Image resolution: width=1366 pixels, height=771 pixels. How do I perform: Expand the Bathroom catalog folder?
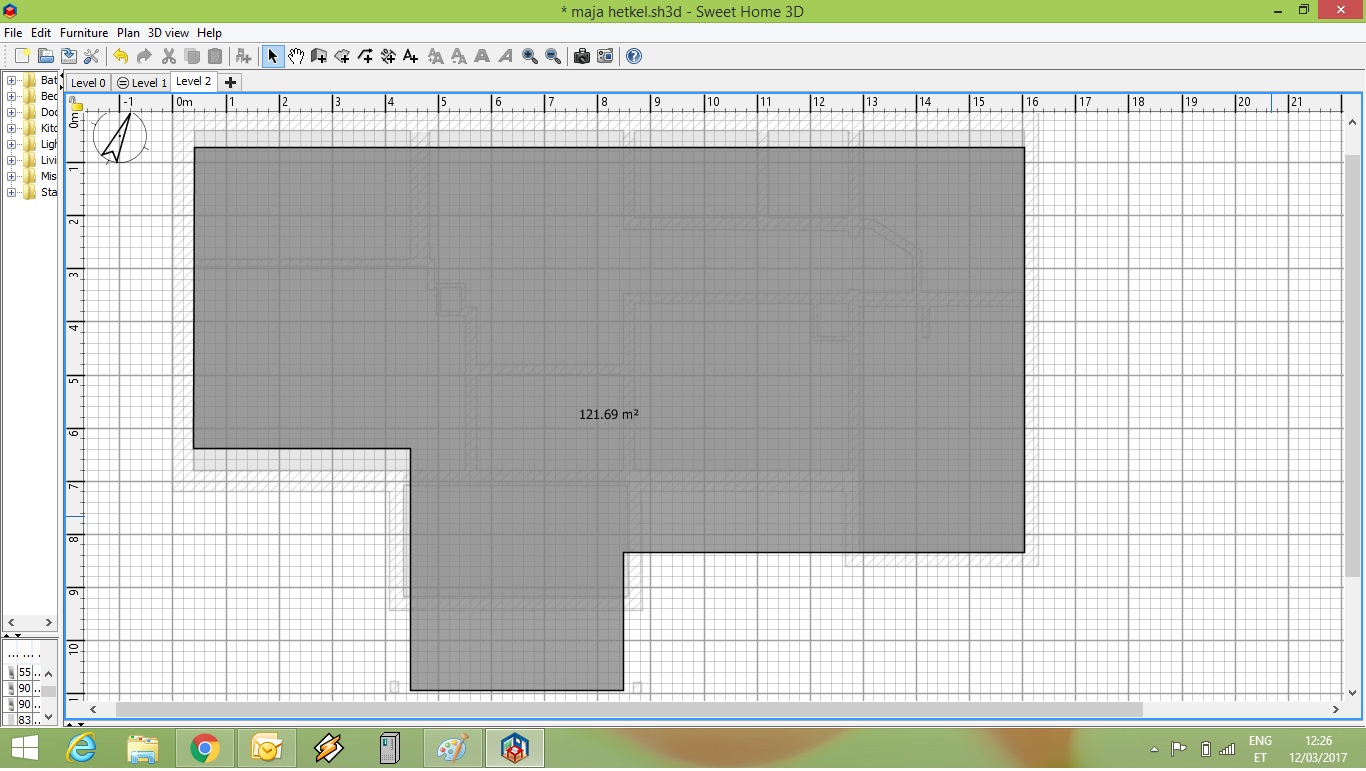tap(12, 80)
